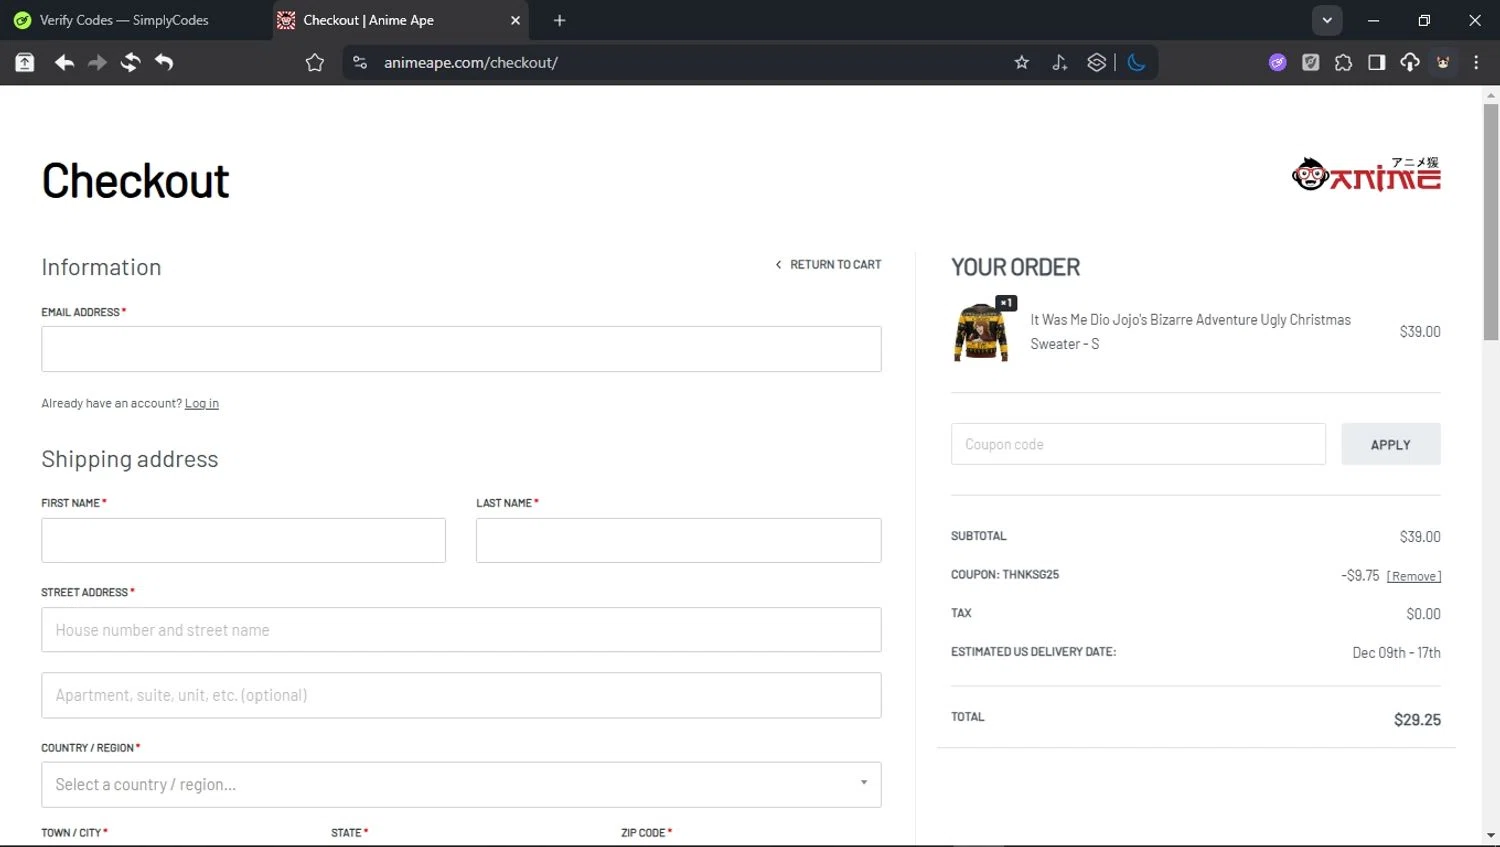Click the scrollbar up arrow
Screen dimensions: 1500x847
coord(1491,96)
